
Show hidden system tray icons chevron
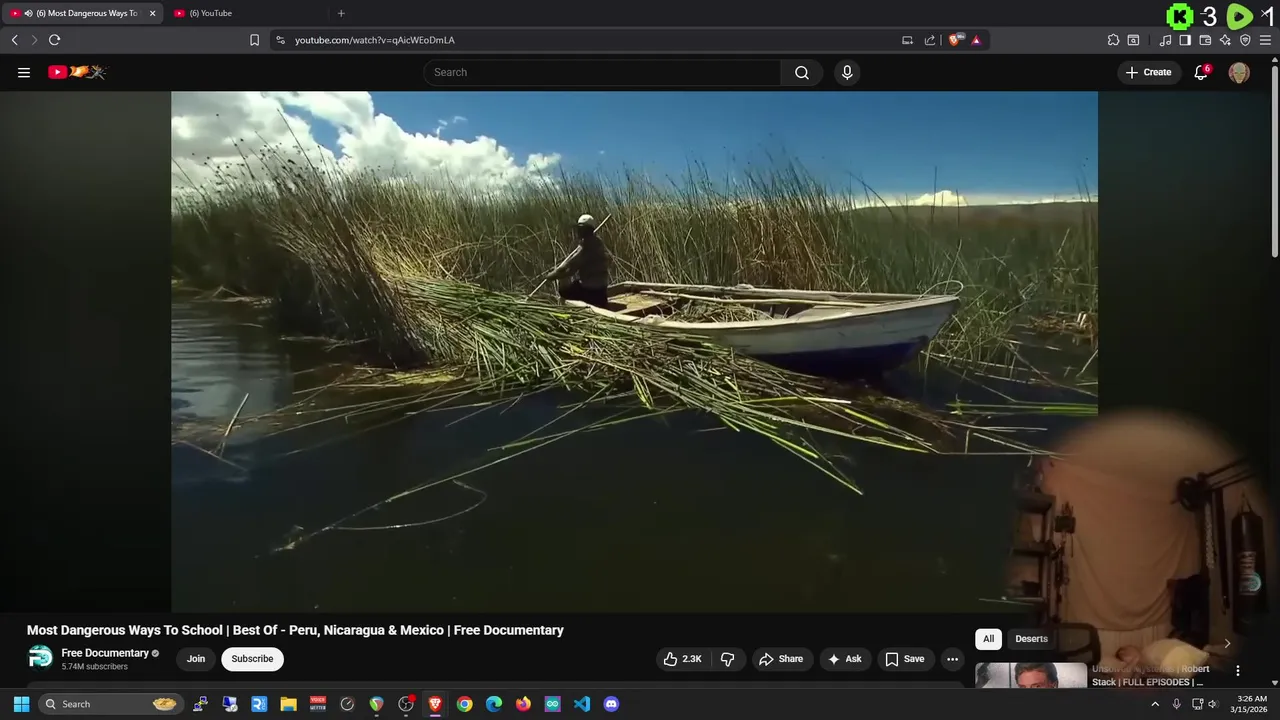tap(1155, 704)
